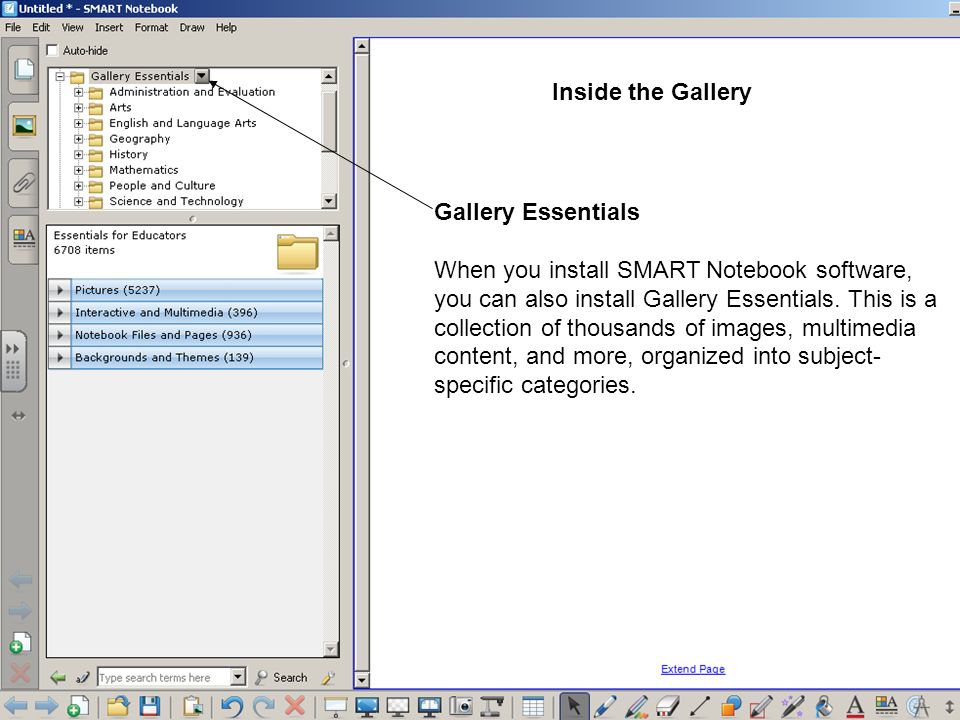
Task: Expand the Mathematics folder
Action: click(x=78, y=170)
